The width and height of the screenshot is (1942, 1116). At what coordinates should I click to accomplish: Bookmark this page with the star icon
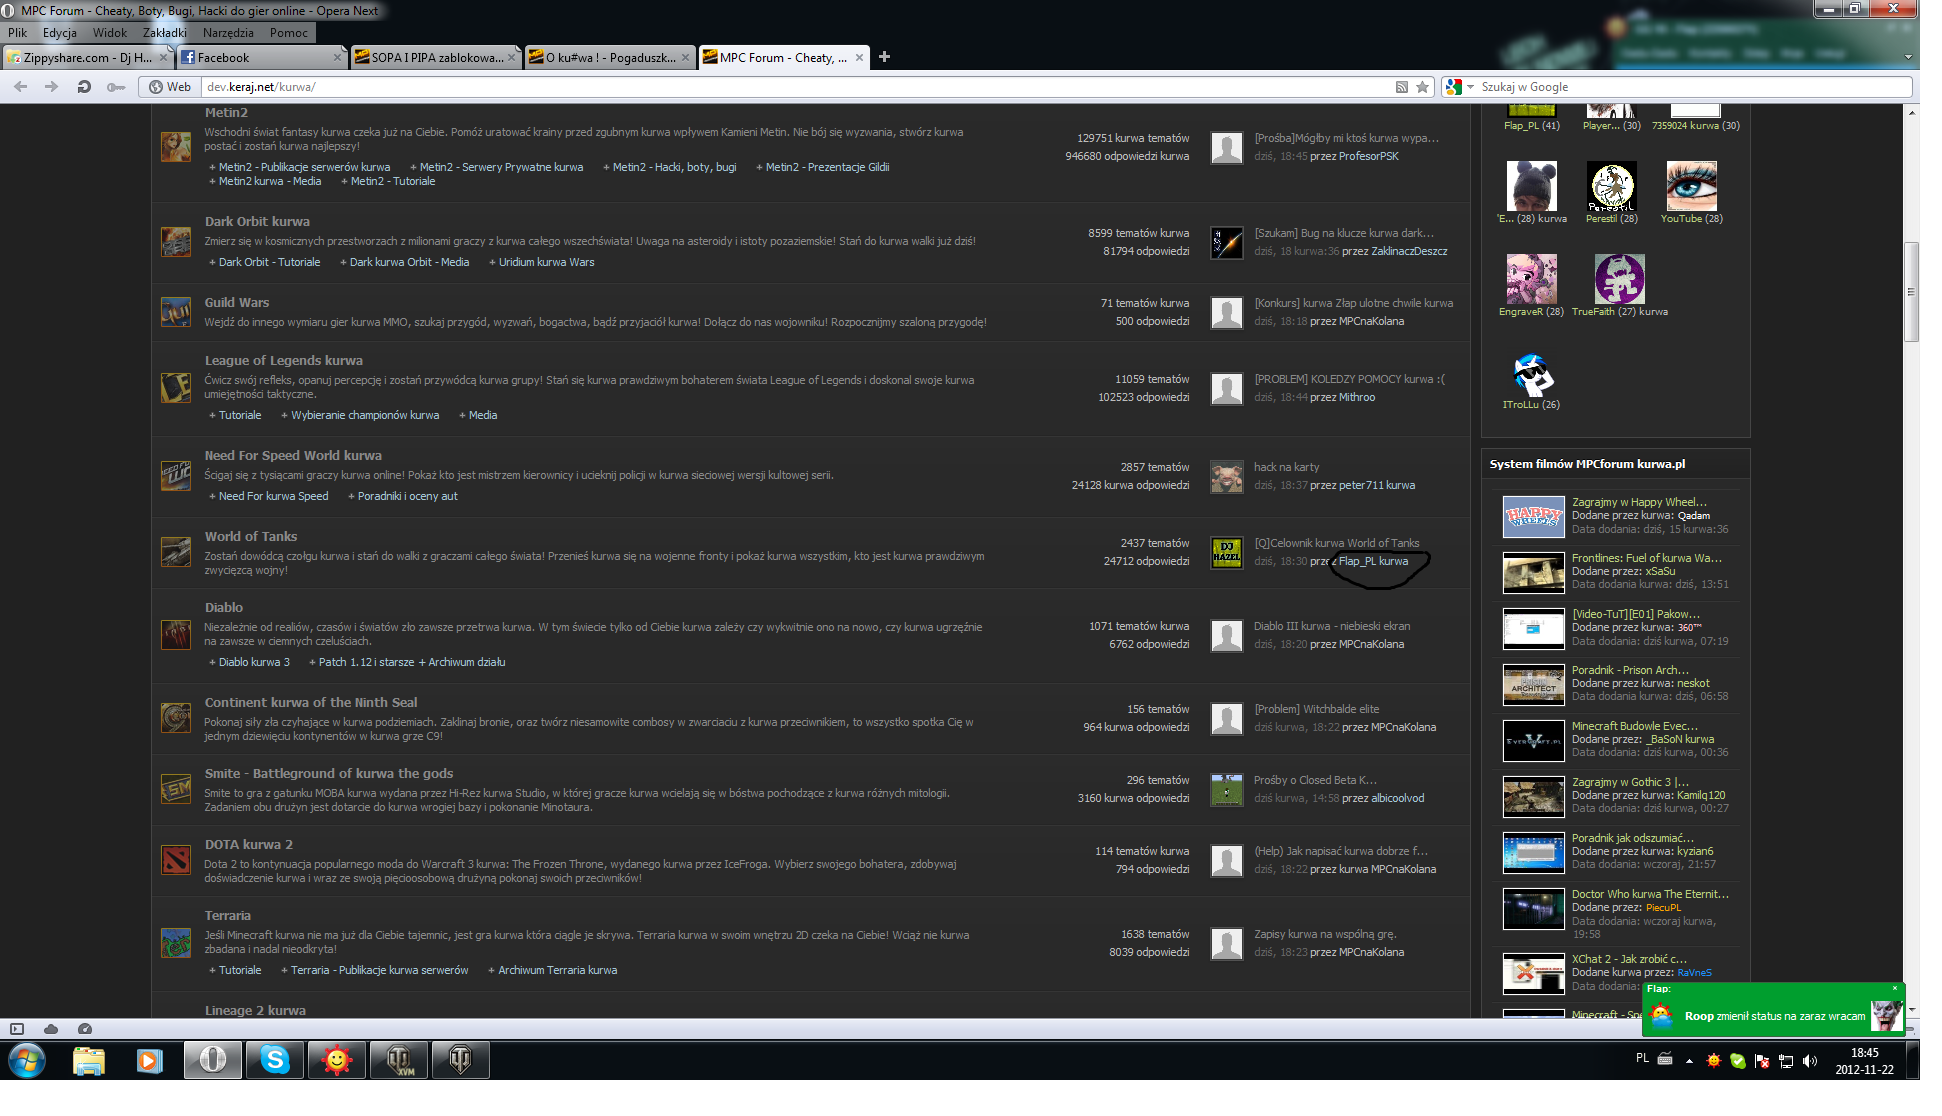1422,87
